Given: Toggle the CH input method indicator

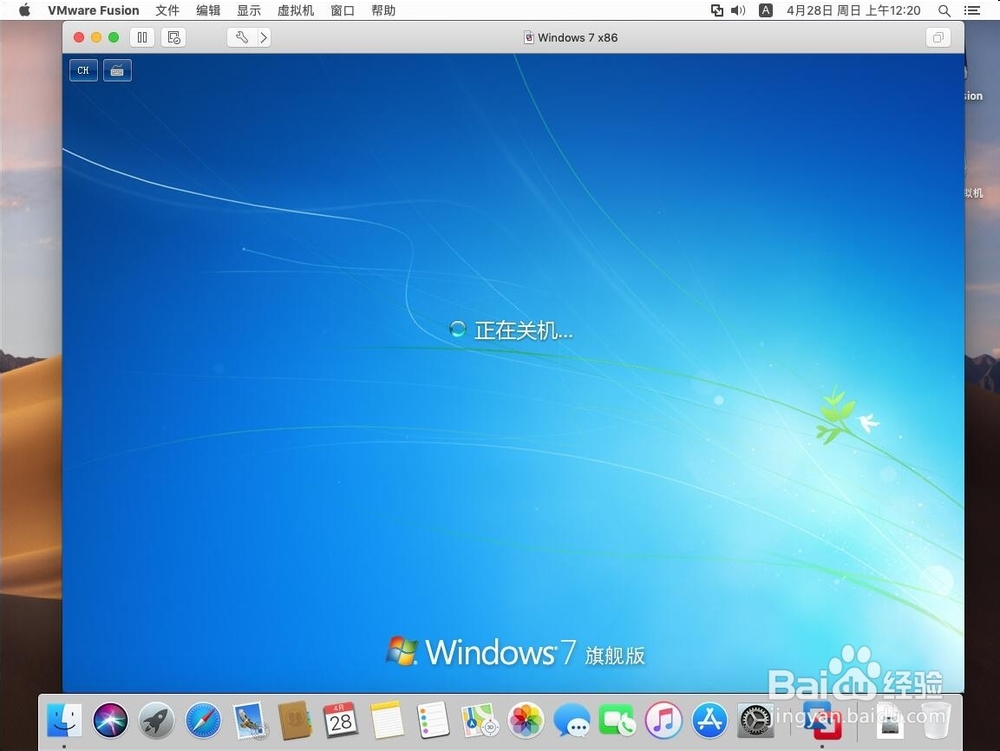Looking at the screenshot, I should (x=83, y=70).
